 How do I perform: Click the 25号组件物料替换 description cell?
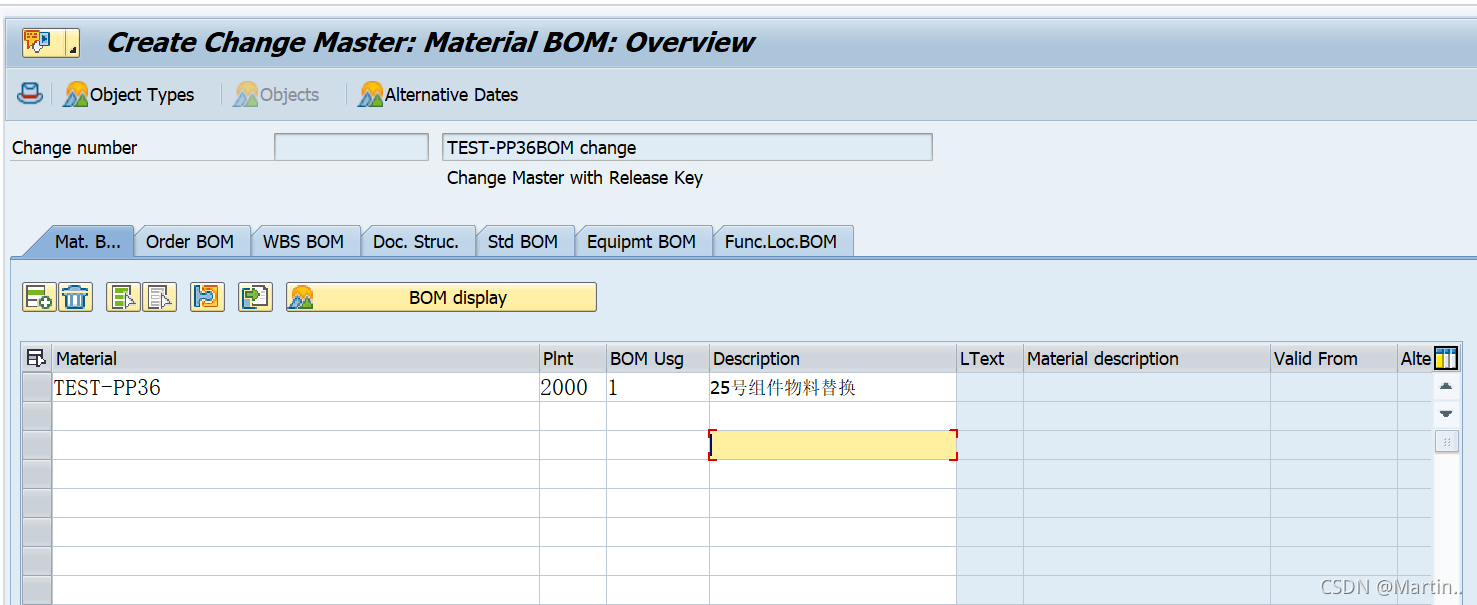click(833, 387)
